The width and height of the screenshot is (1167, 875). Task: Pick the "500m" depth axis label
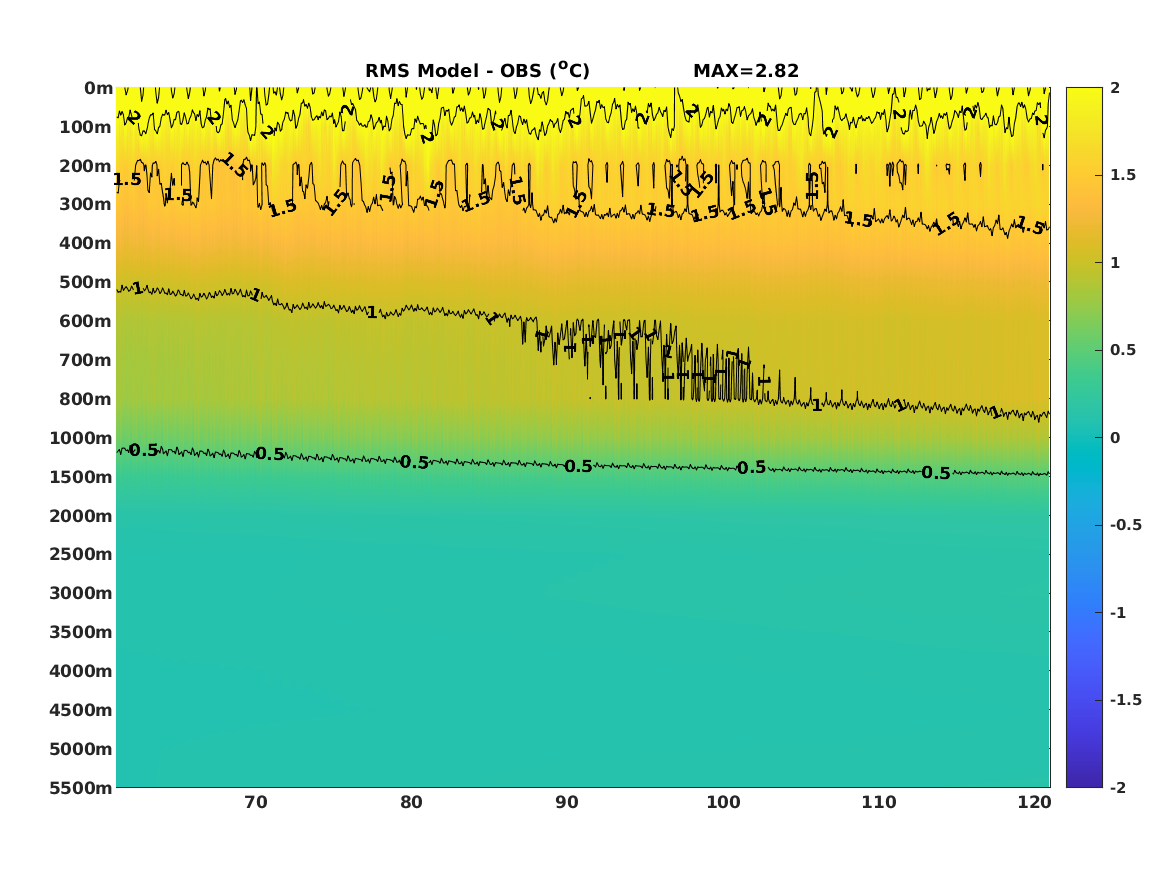pyautogui.click(x=86, y=283)
